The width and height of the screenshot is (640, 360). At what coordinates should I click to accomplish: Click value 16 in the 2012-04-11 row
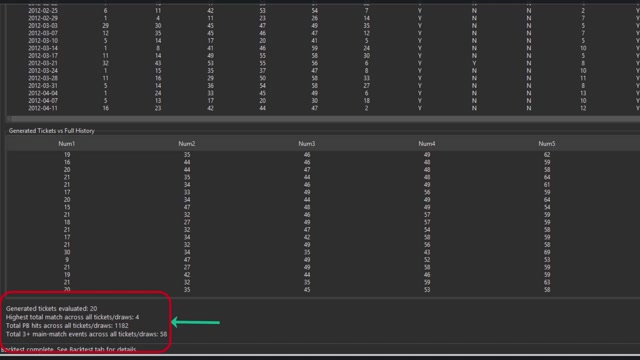[105, 108]
